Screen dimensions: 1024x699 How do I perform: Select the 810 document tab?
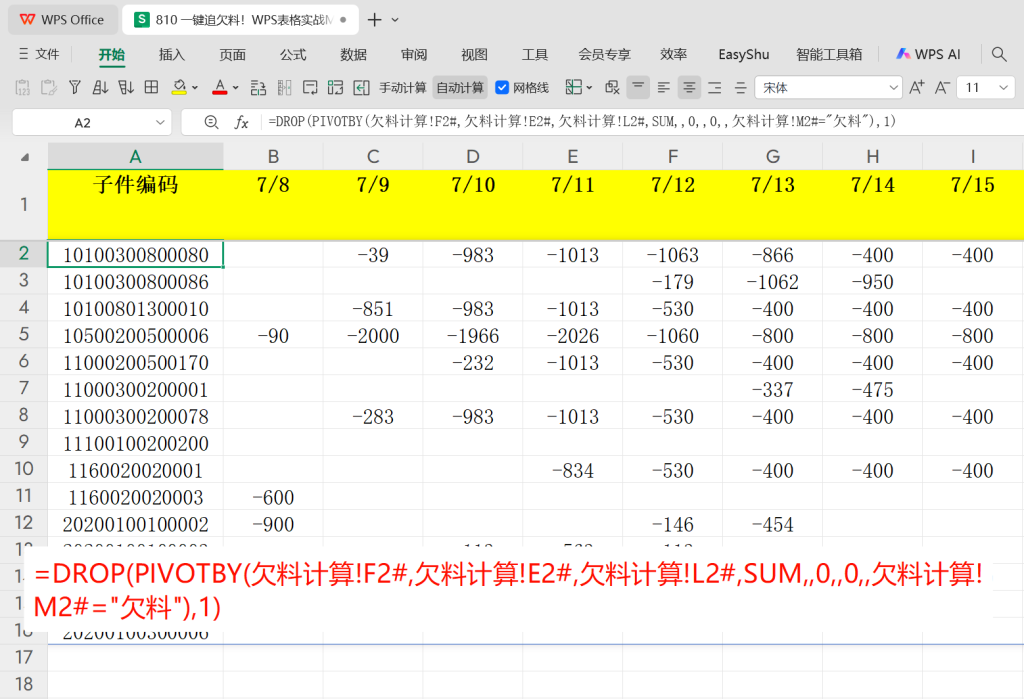coord(240,20)
